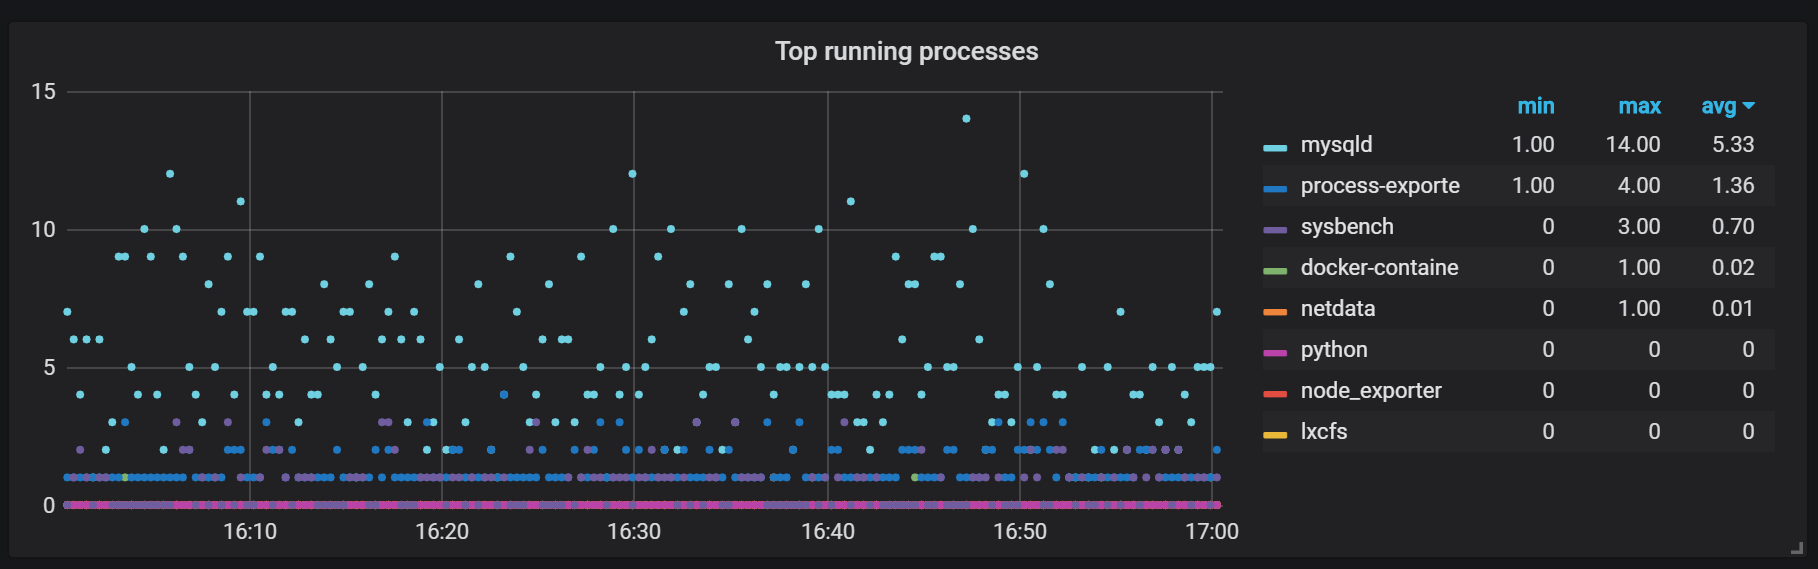The height and width of the screenshot is (569, 1818).
Task: Click the node_exporter red color swatch
Action: click(1275, 393)
